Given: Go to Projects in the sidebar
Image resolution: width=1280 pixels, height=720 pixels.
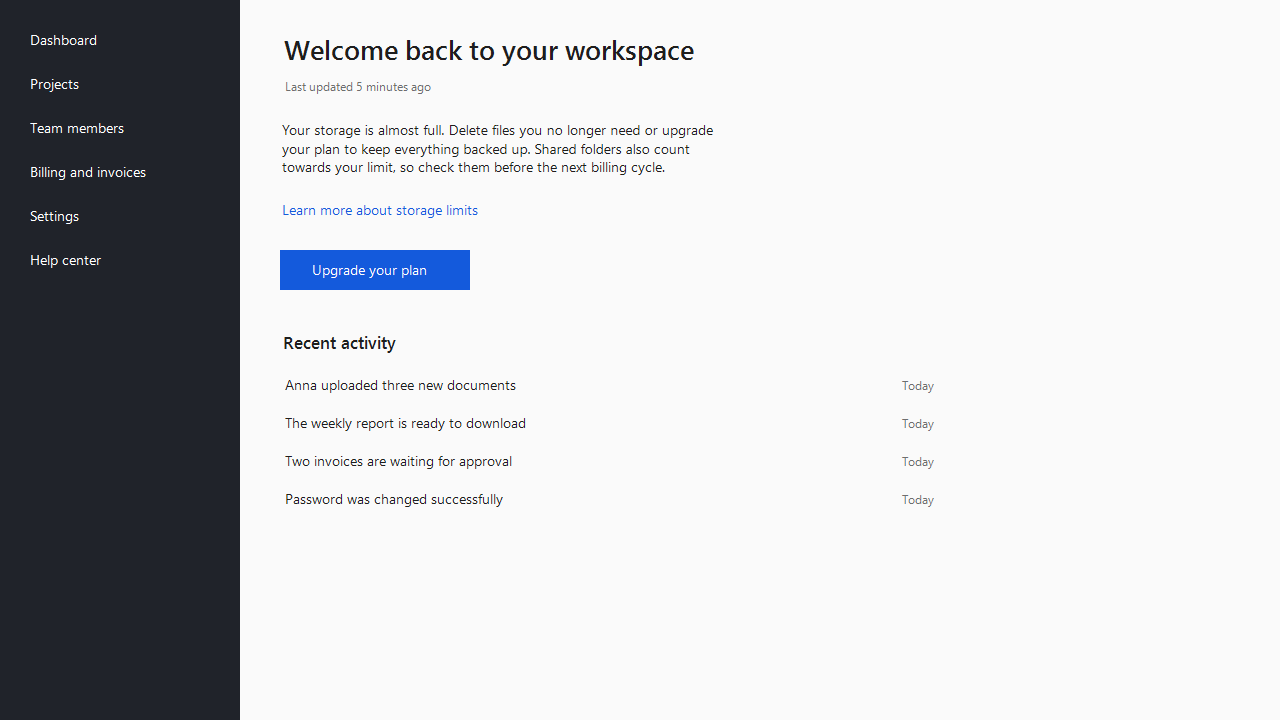Looking at the screenshot, I should coord(54,84).
